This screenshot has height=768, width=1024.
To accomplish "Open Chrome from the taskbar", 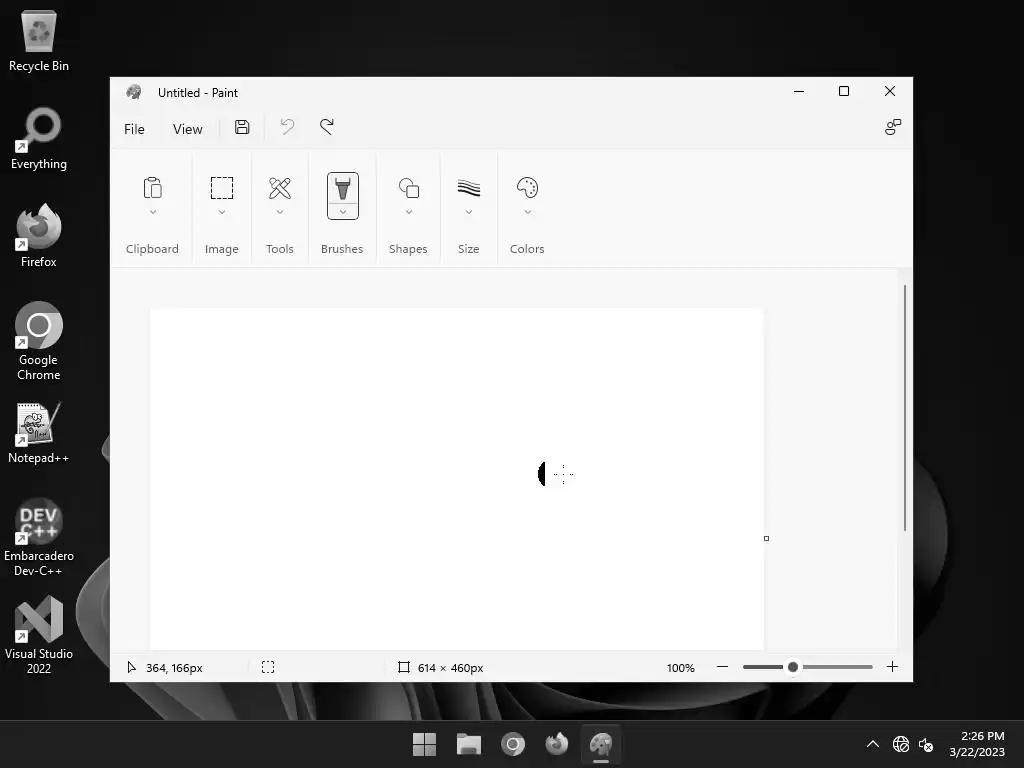I will [x=513, y=744].
